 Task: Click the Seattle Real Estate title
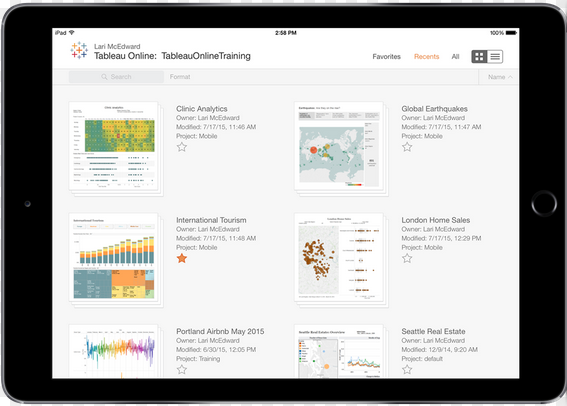[433, 332]
